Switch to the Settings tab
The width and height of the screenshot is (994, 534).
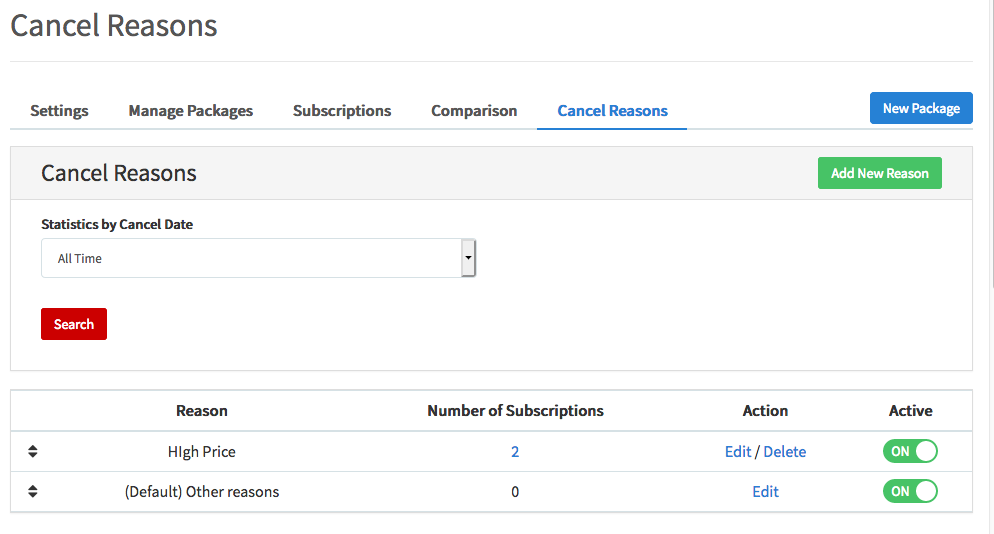click(x=59, y=111)
